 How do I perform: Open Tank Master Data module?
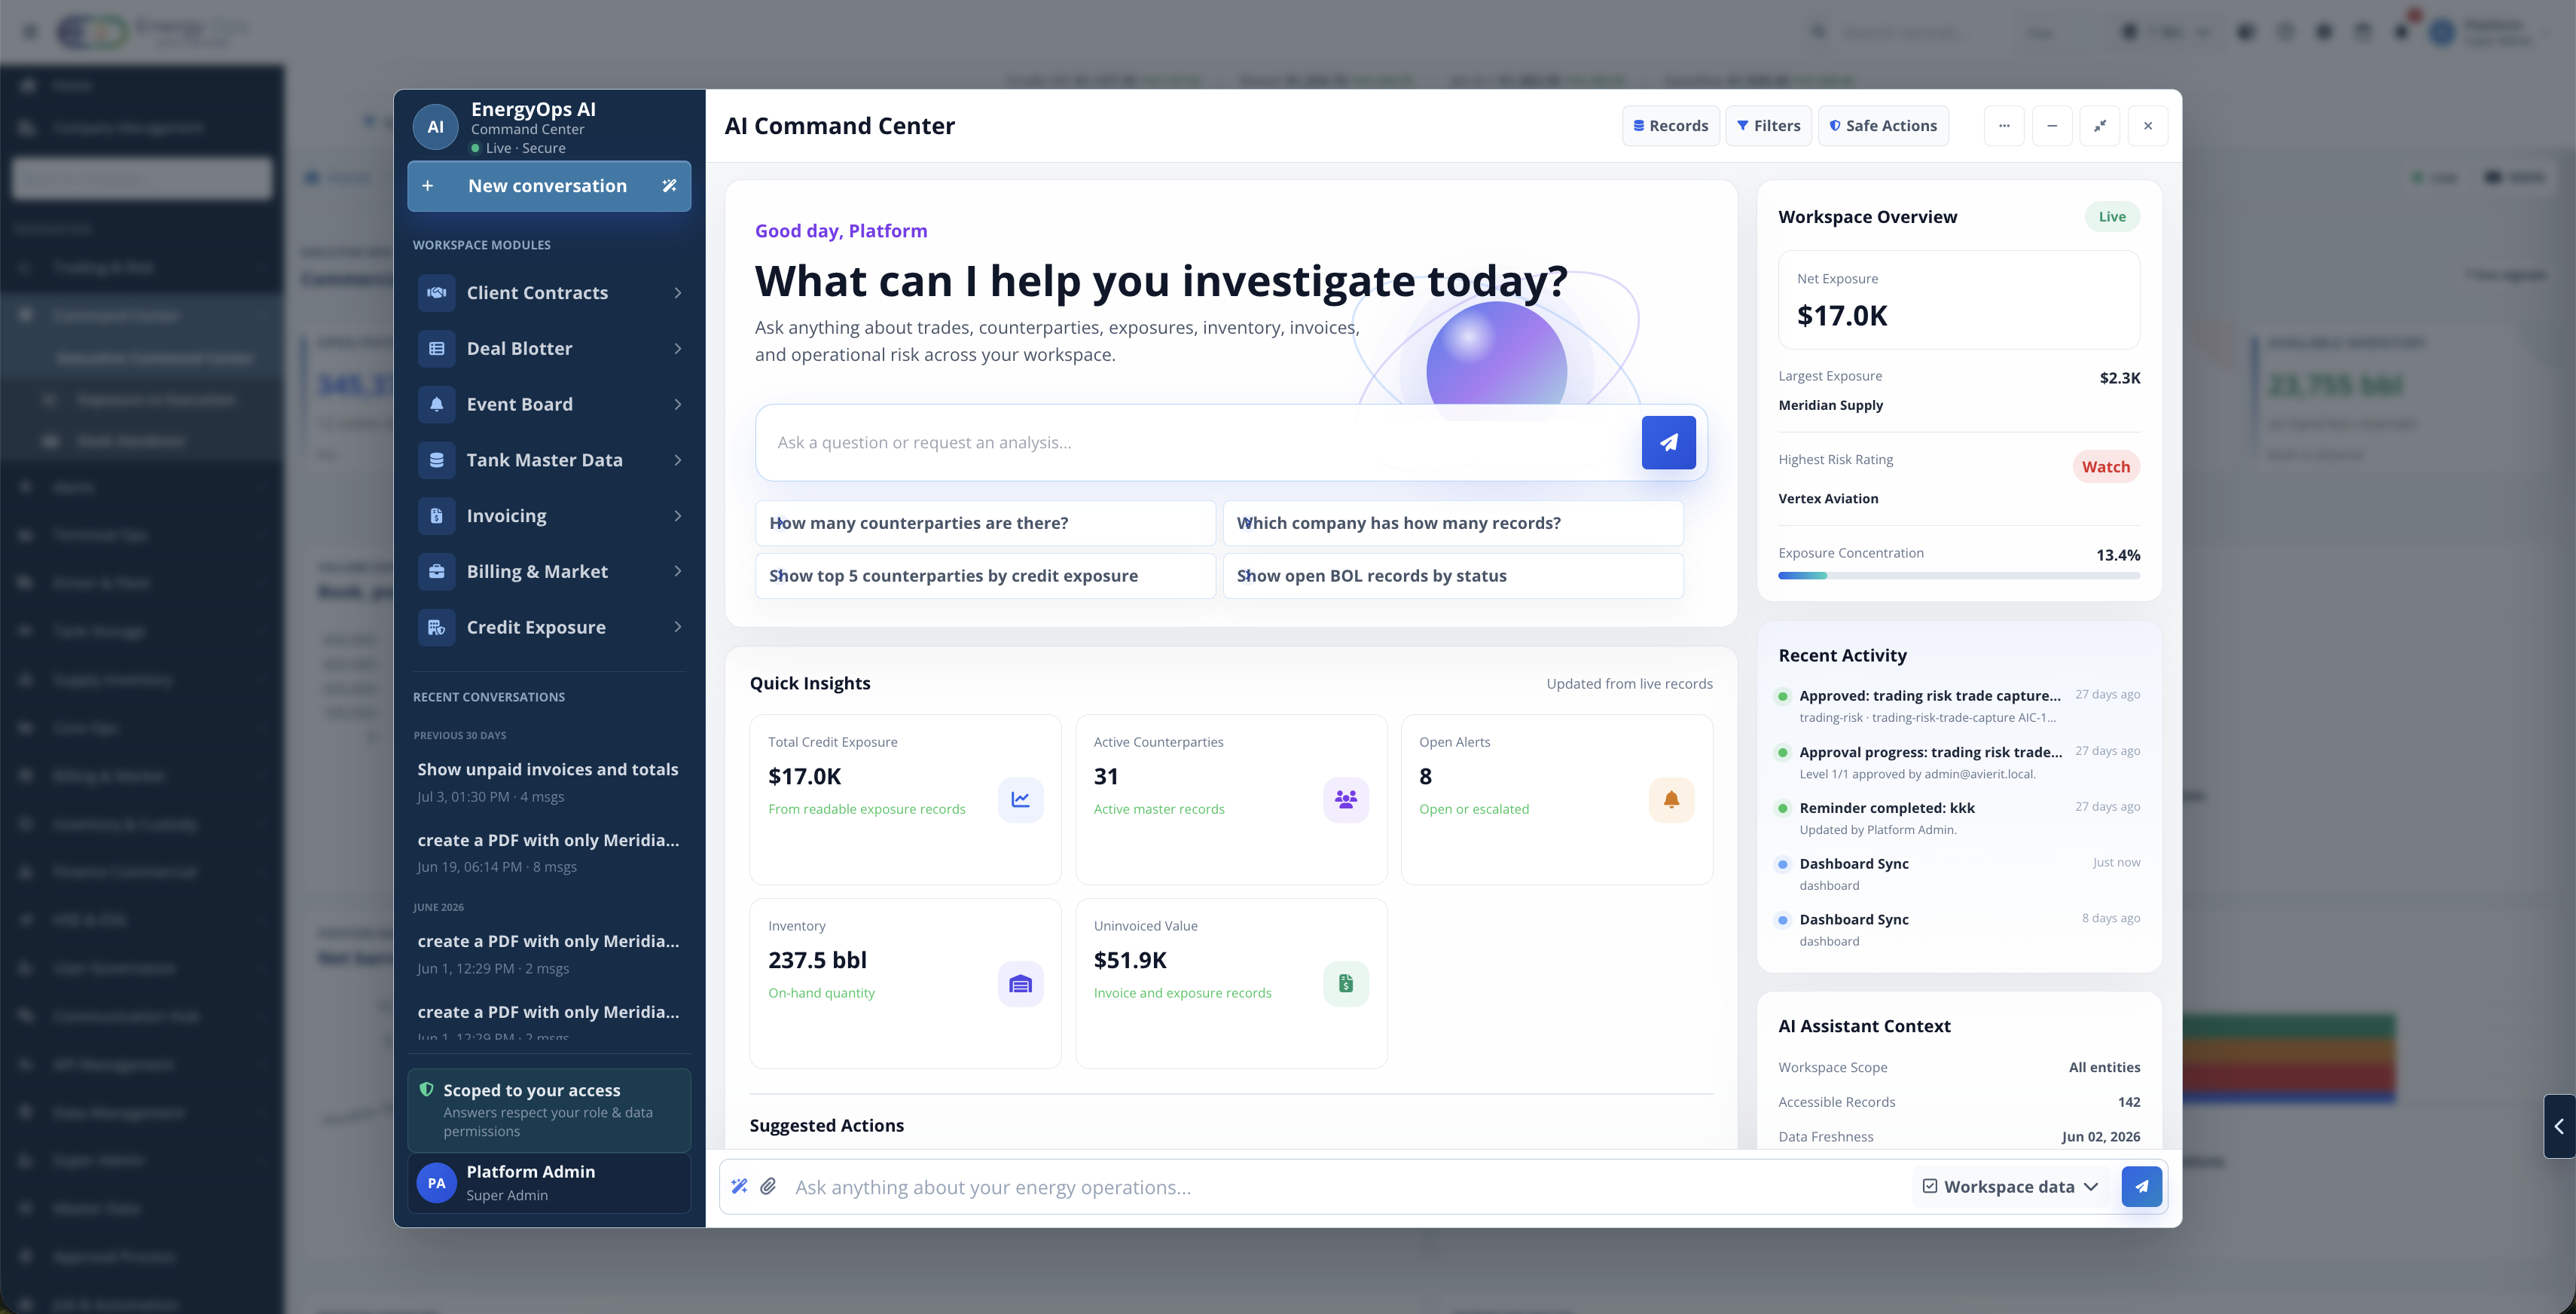[x=549, y=460]
